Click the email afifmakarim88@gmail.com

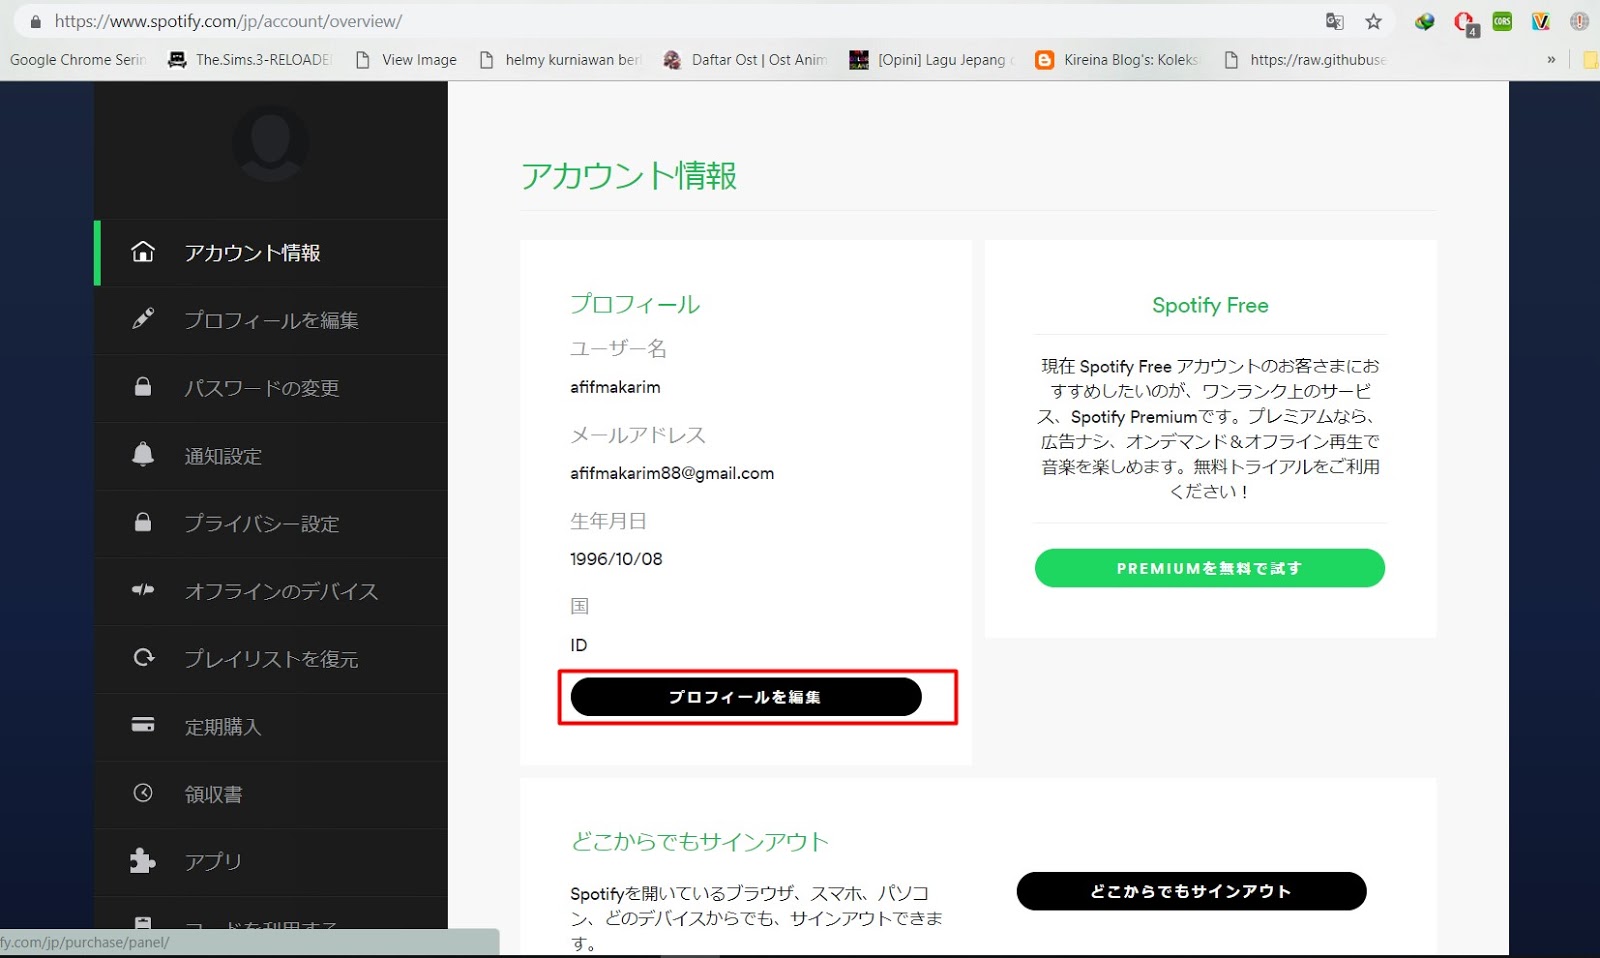[672, 473]
